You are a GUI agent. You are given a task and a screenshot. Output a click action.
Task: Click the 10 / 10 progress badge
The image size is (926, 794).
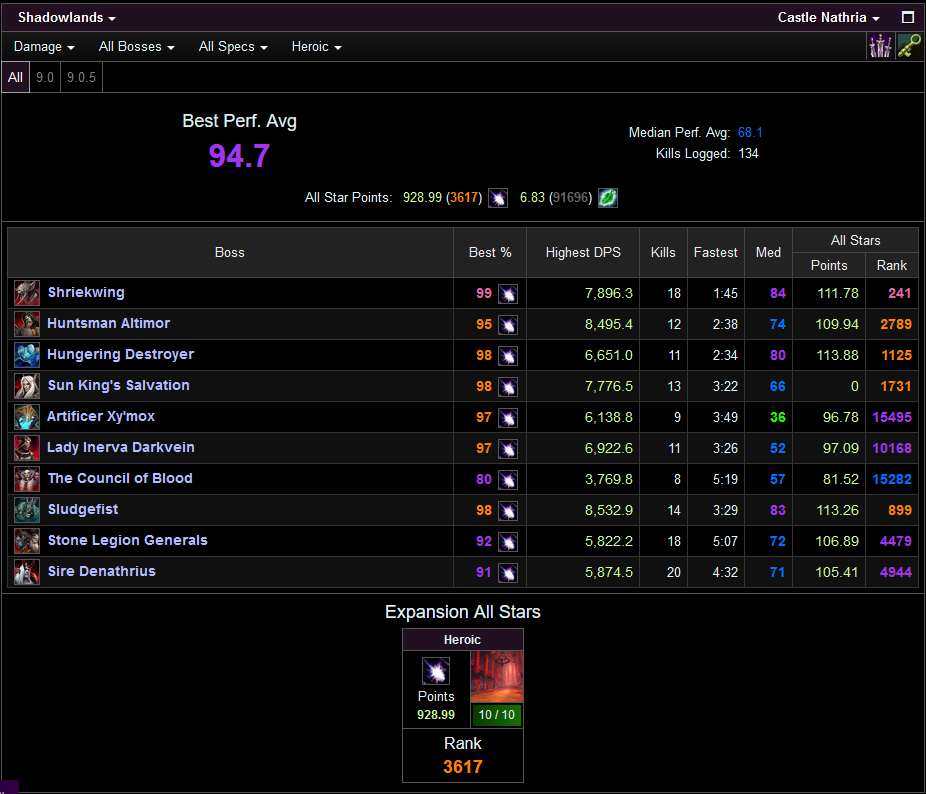pyautogui.click(x=497, y=715)
